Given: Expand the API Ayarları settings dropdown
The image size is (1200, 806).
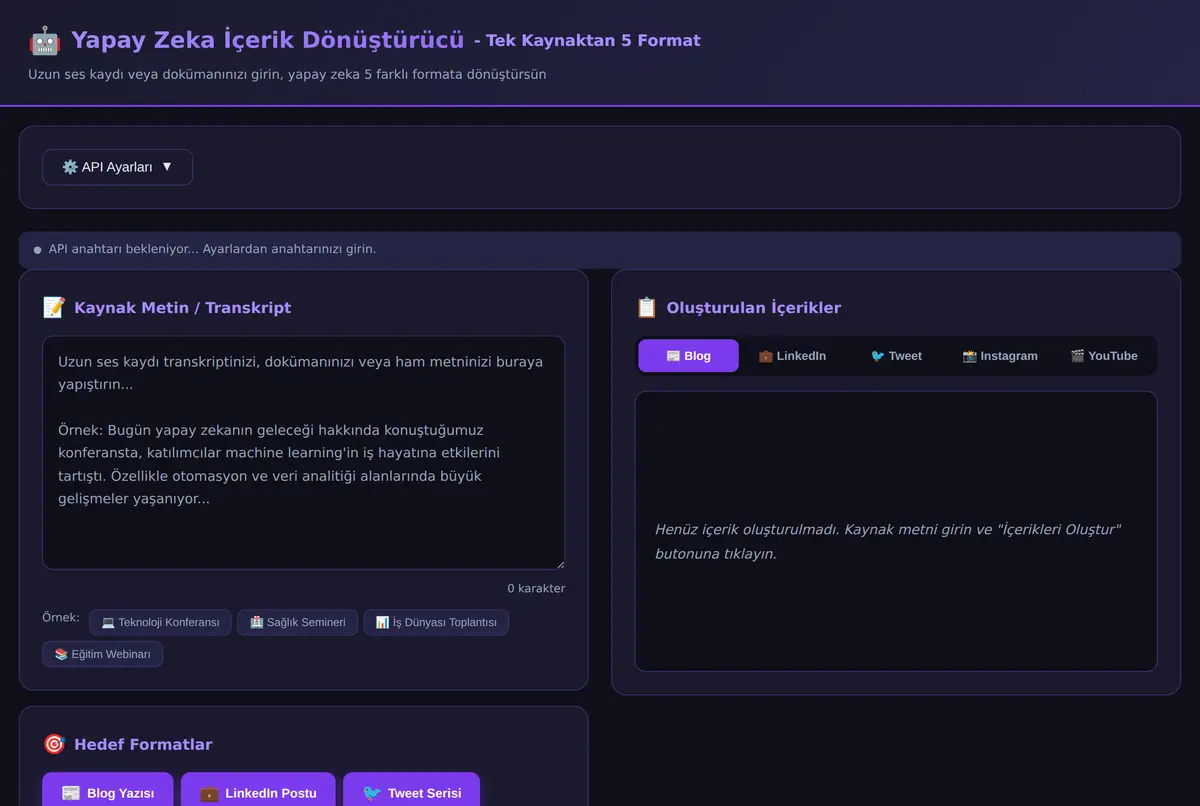Looking at the screenshot, I should tap(117, 167).
